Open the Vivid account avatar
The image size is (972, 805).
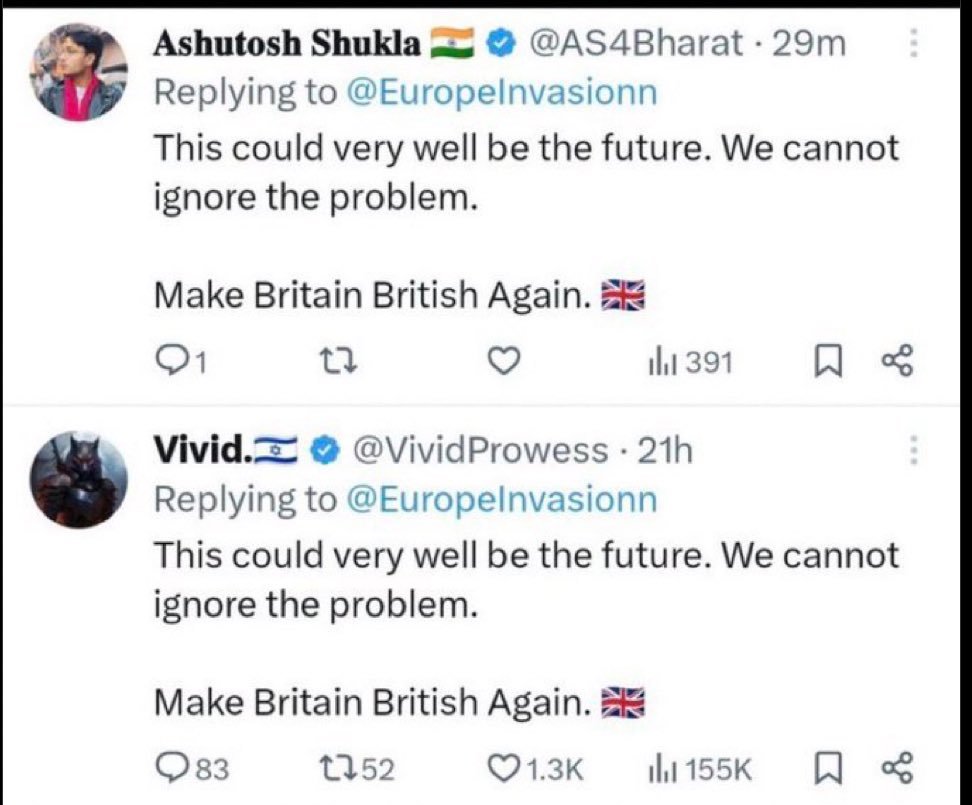79,480
